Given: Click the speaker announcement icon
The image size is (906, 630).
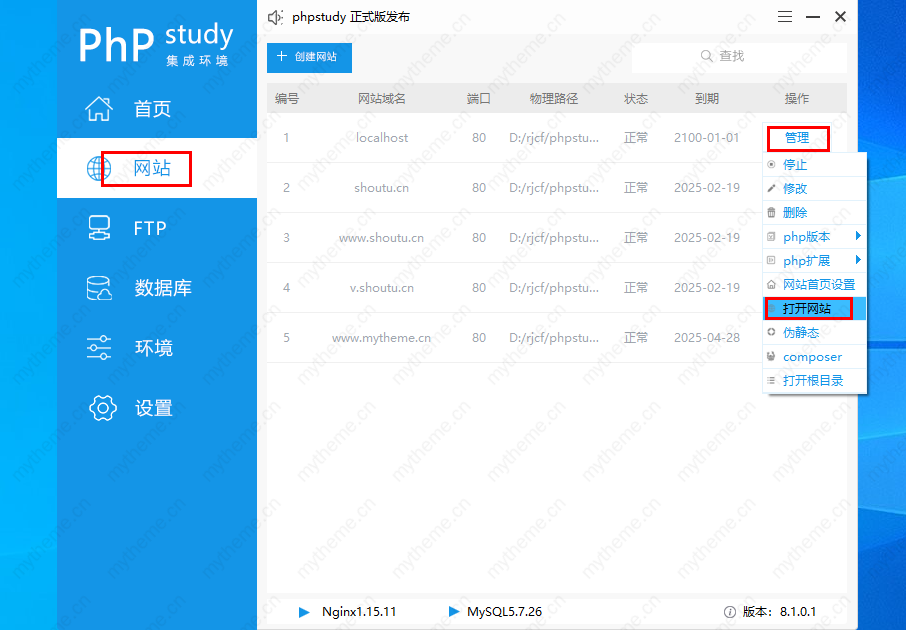Looking at the screenshot, I should coord(276,17).
